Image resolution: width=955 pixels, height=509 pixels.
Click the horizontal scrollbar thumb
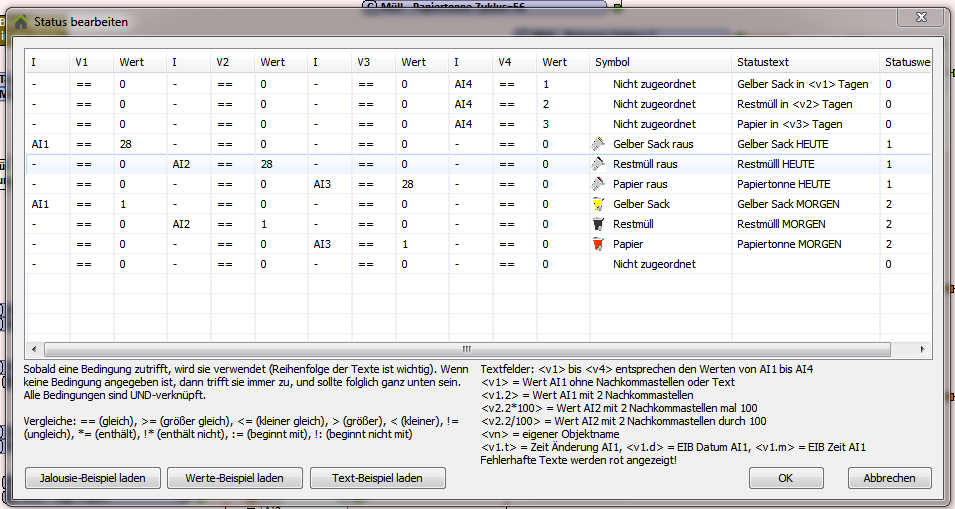click(x=467, y=349)
